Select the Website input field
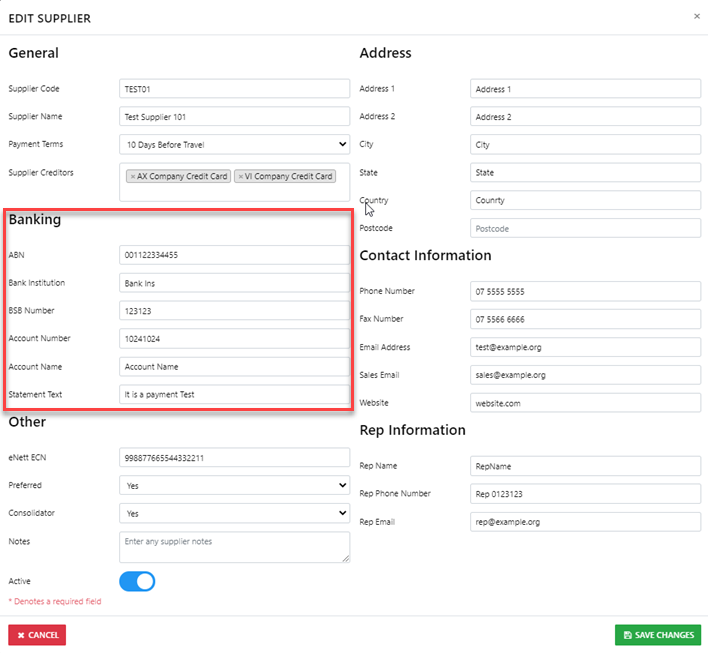Viewport: 708px width, 653px height. point(585,402)
